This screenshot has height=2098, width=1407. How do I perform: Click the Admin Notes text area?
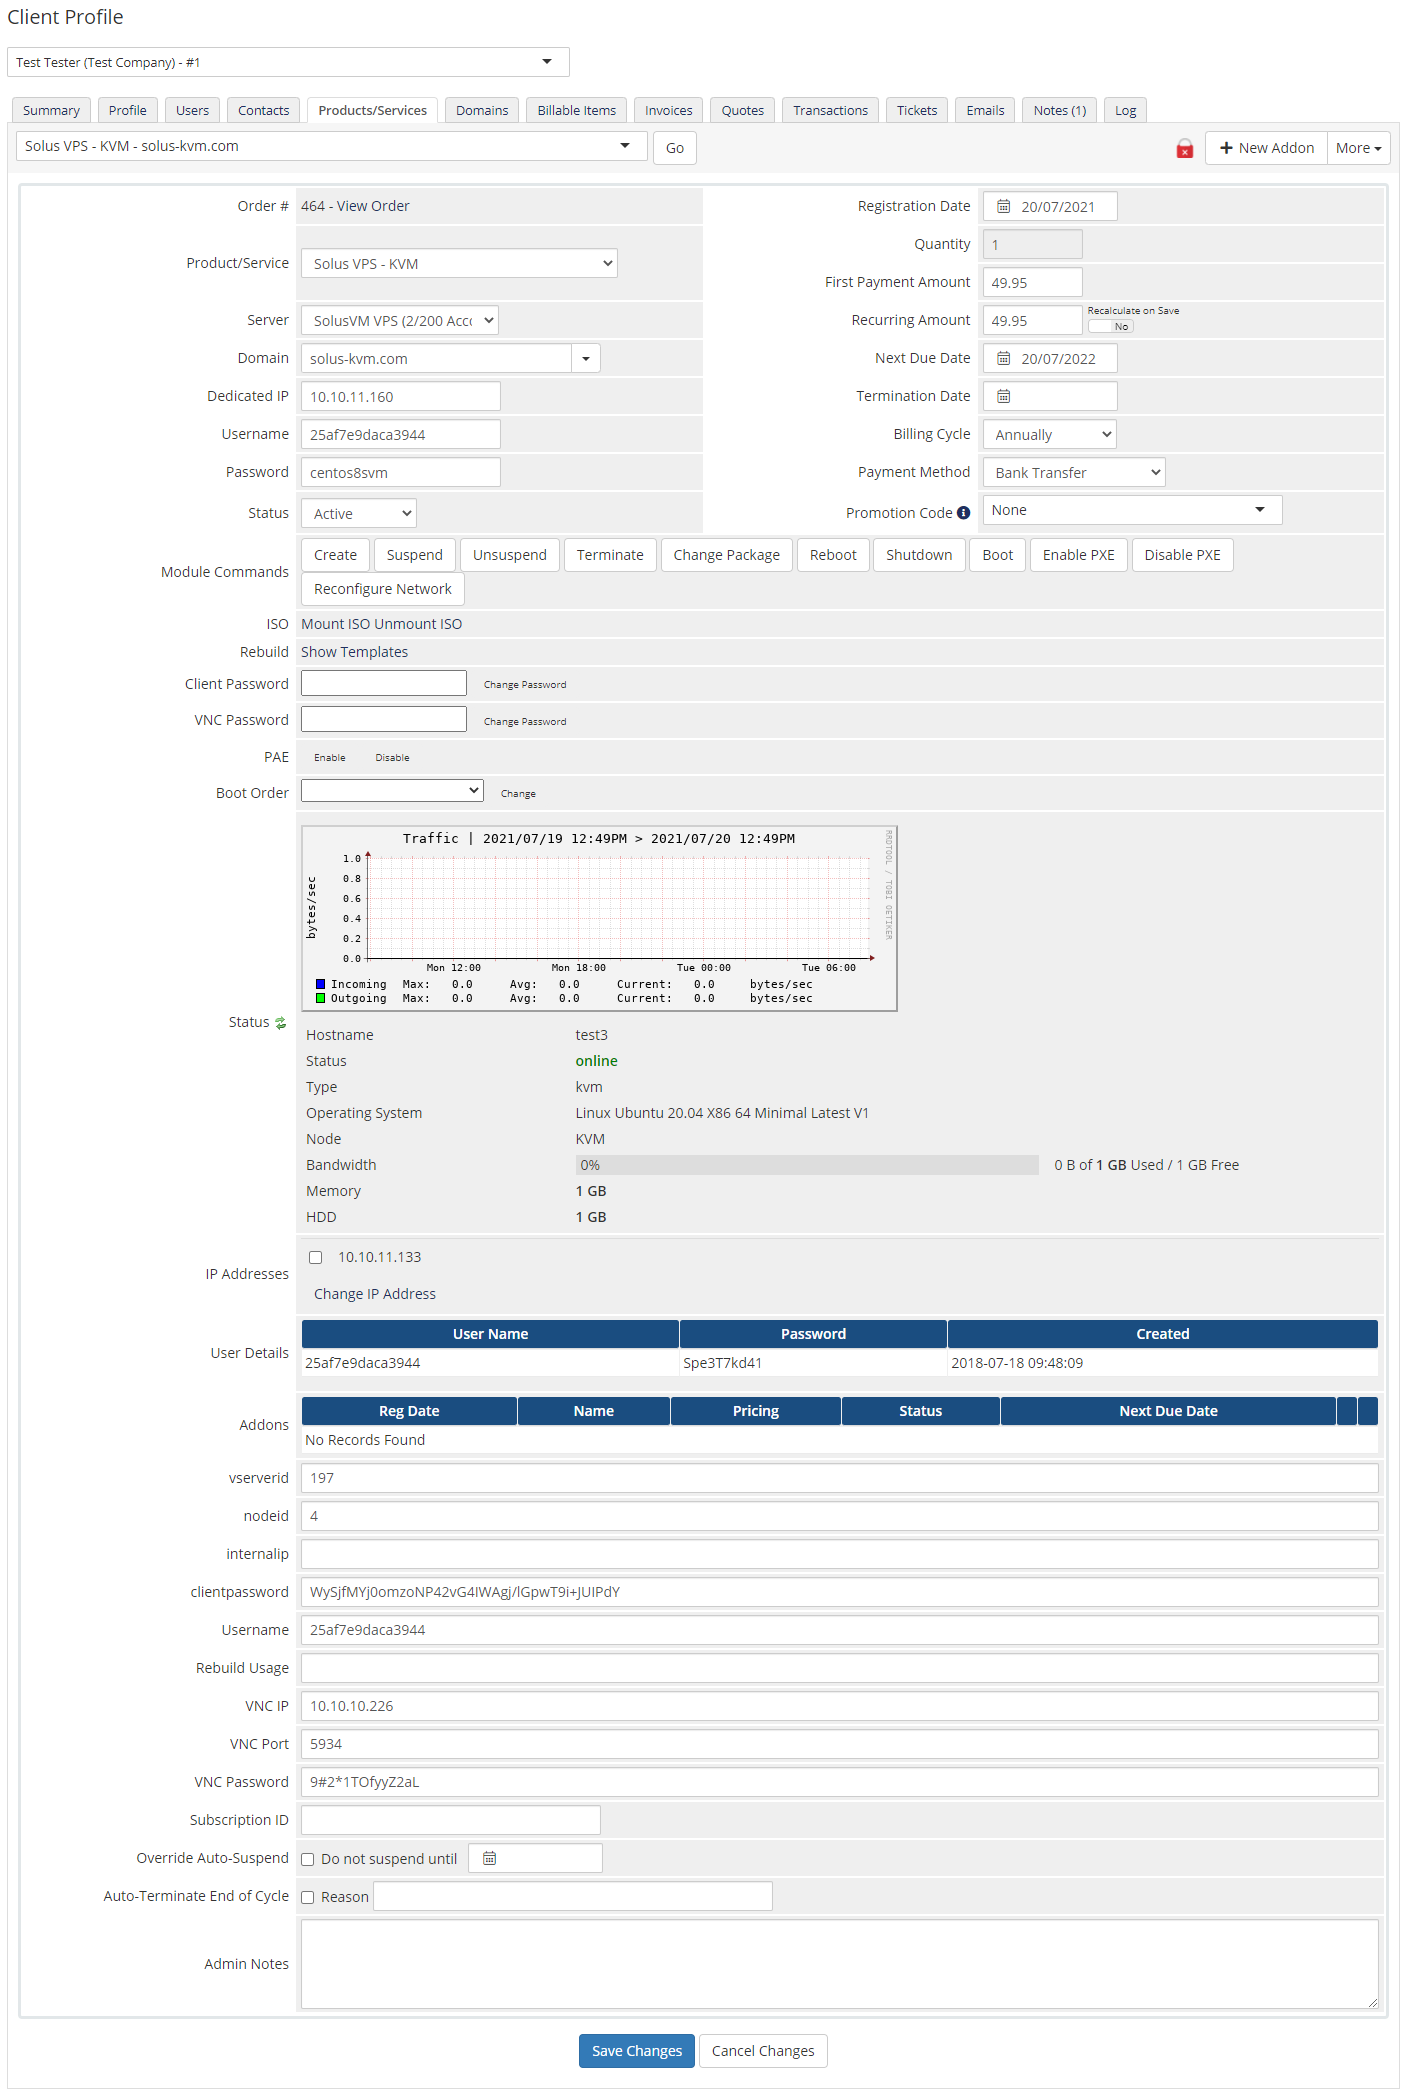(x=839, y=1964)
